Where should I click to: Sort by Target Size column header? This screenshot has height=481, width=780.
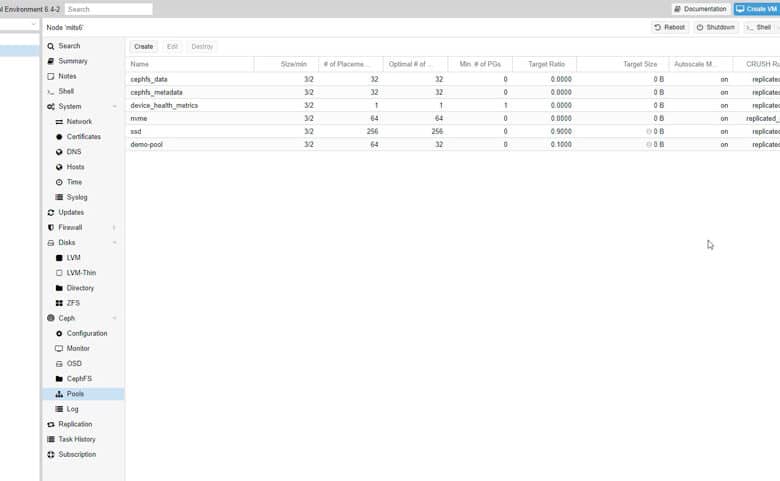click(623, 64)
